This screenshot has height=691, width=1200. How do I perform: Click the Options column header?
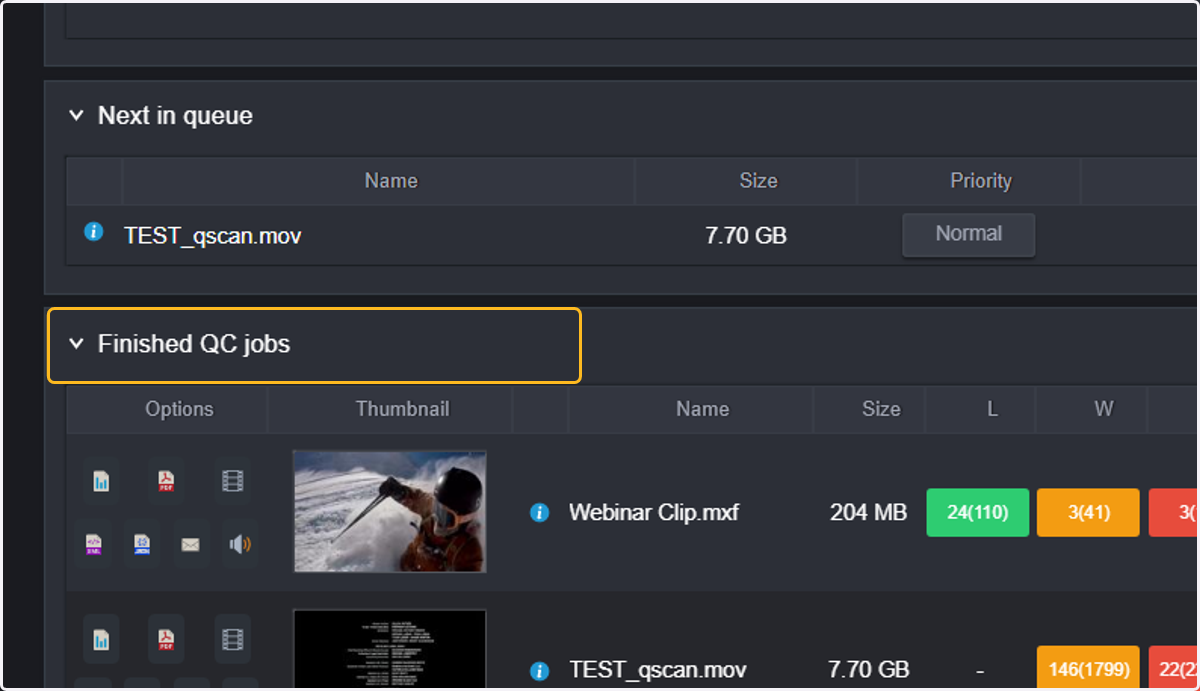click(179, 409)
